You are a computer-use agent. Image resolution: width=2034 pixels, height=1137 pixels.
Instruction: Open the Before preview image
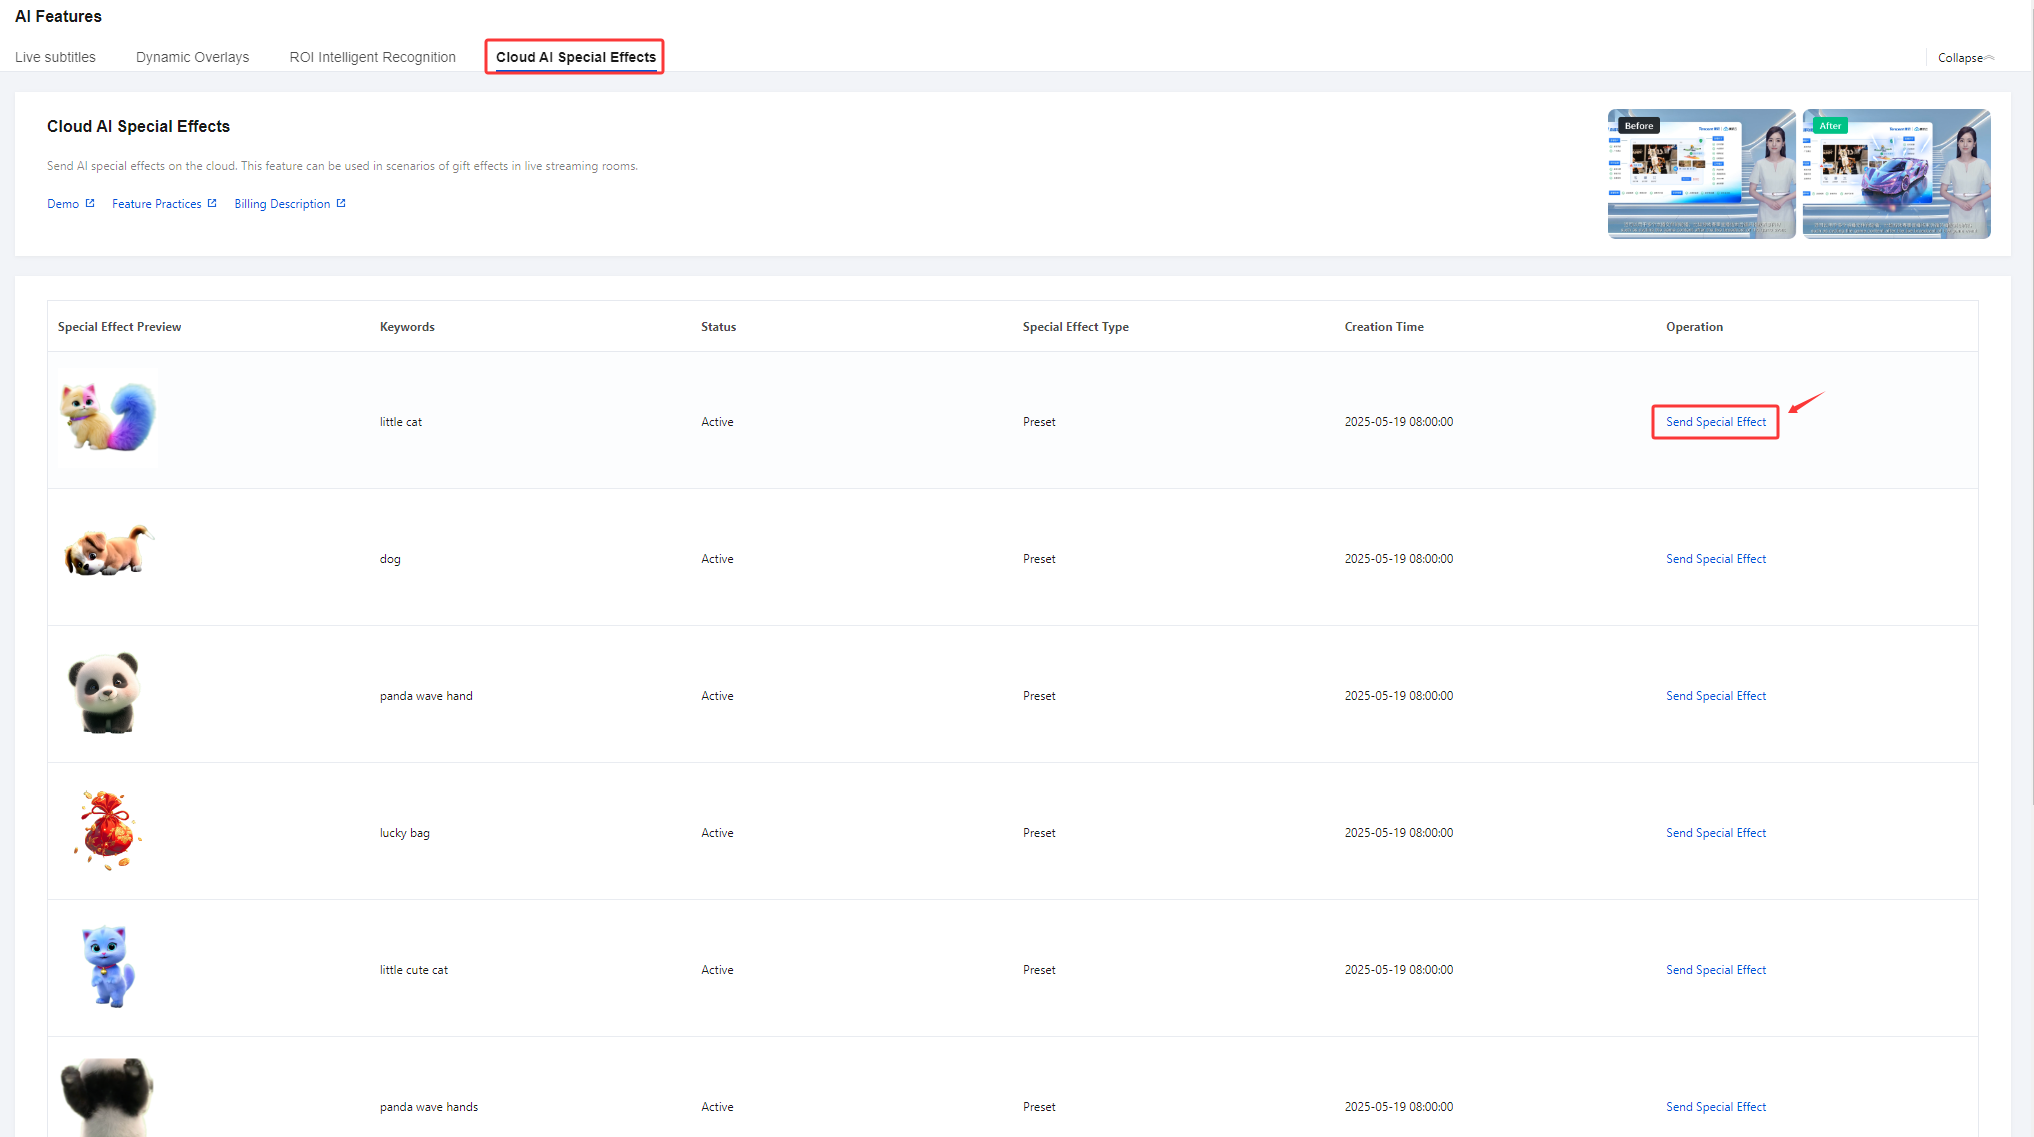click(1700, 174)
